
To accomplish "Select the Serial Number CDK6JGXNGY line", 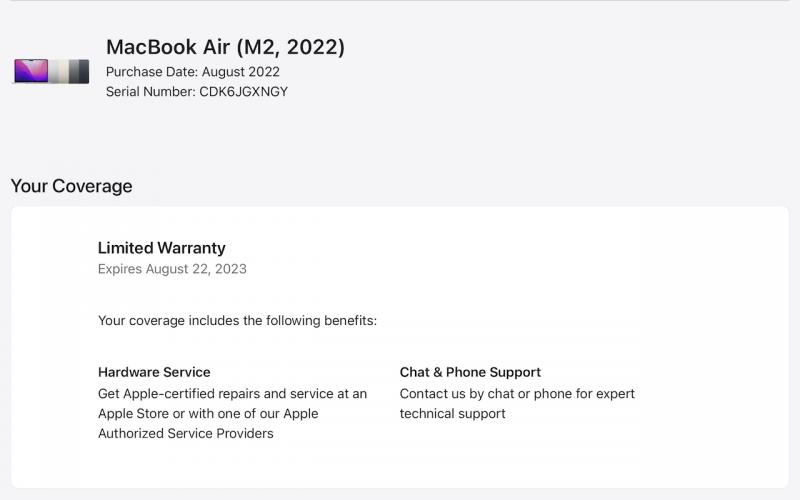I will coord(196,92).
